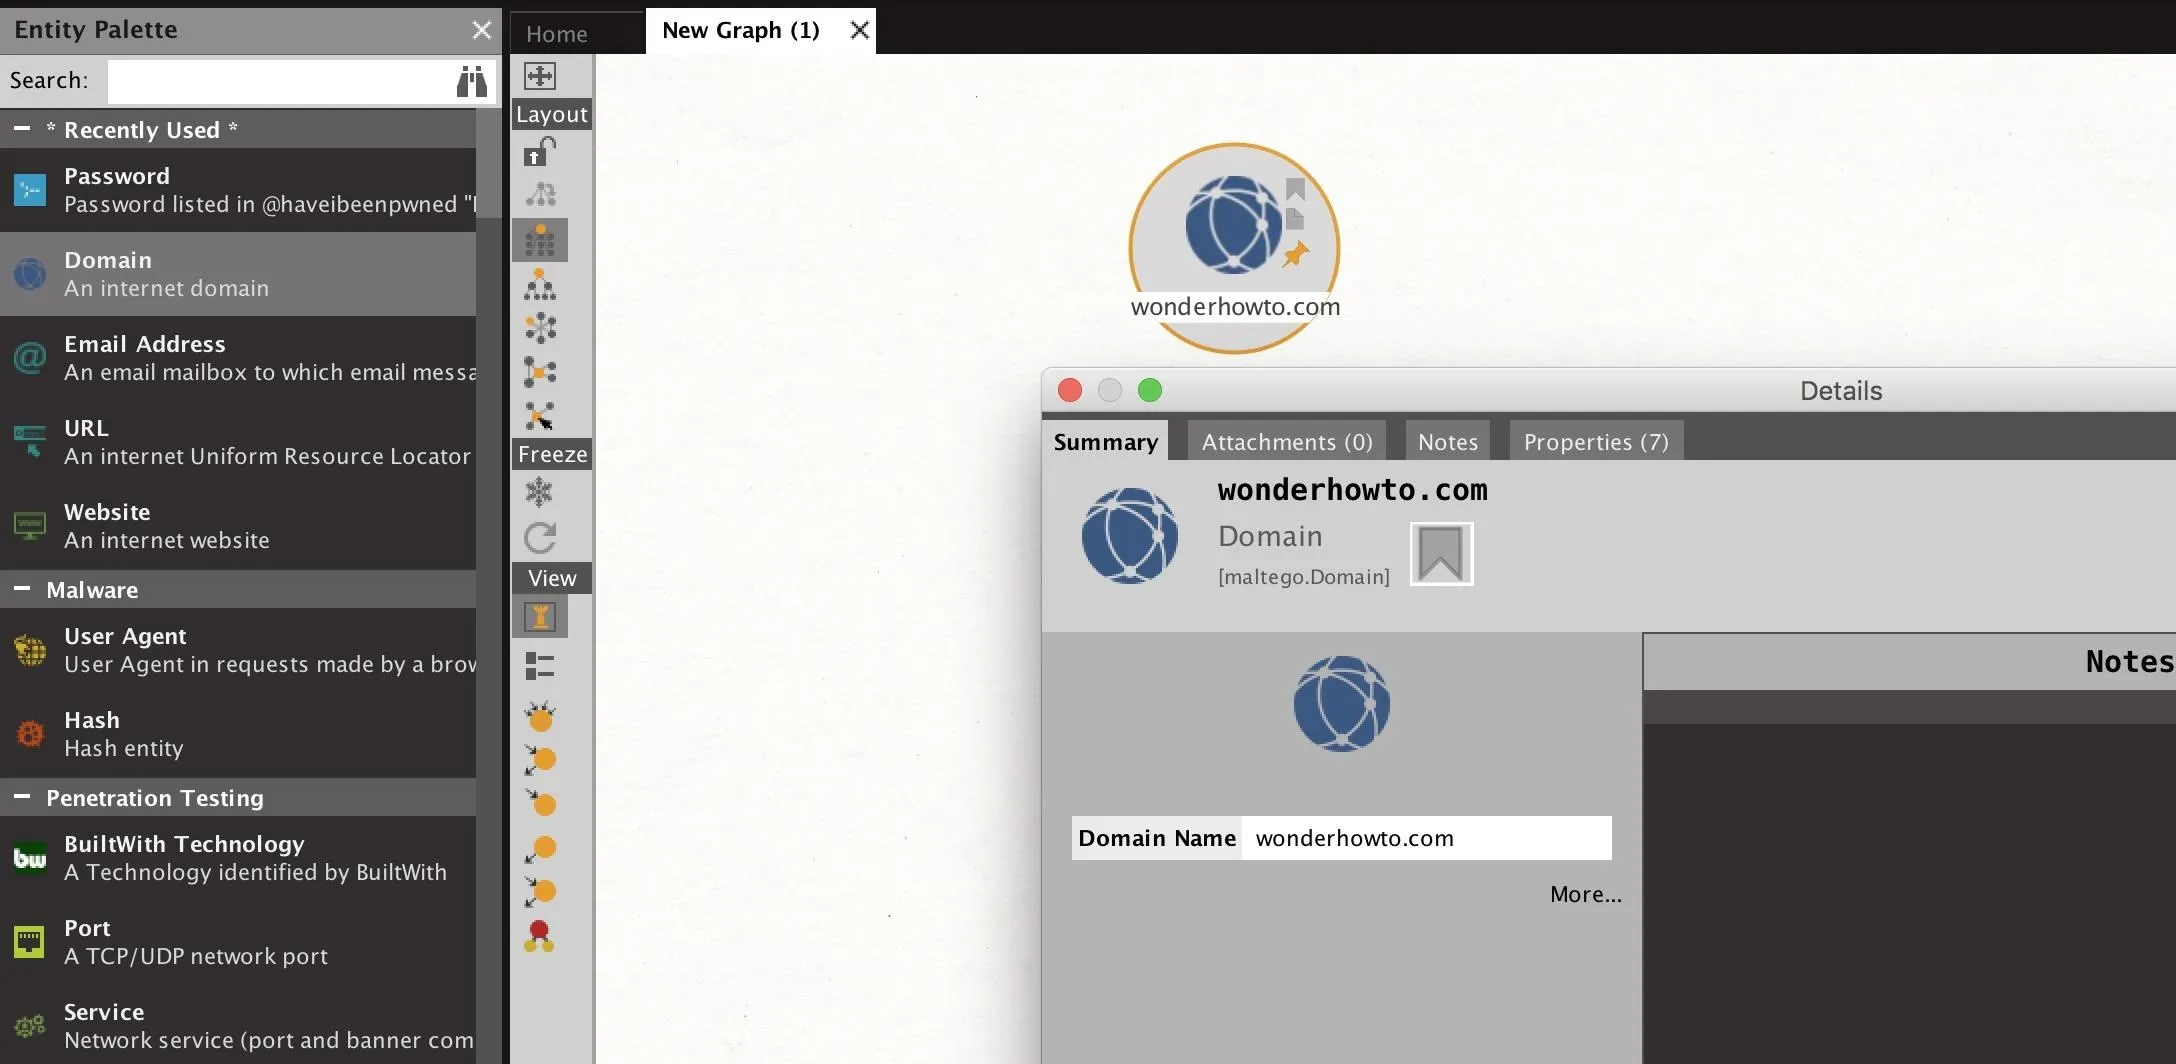Screen dimensions: 2176x1064
Task: Close the Entity Palette panel
Action: 482,30
